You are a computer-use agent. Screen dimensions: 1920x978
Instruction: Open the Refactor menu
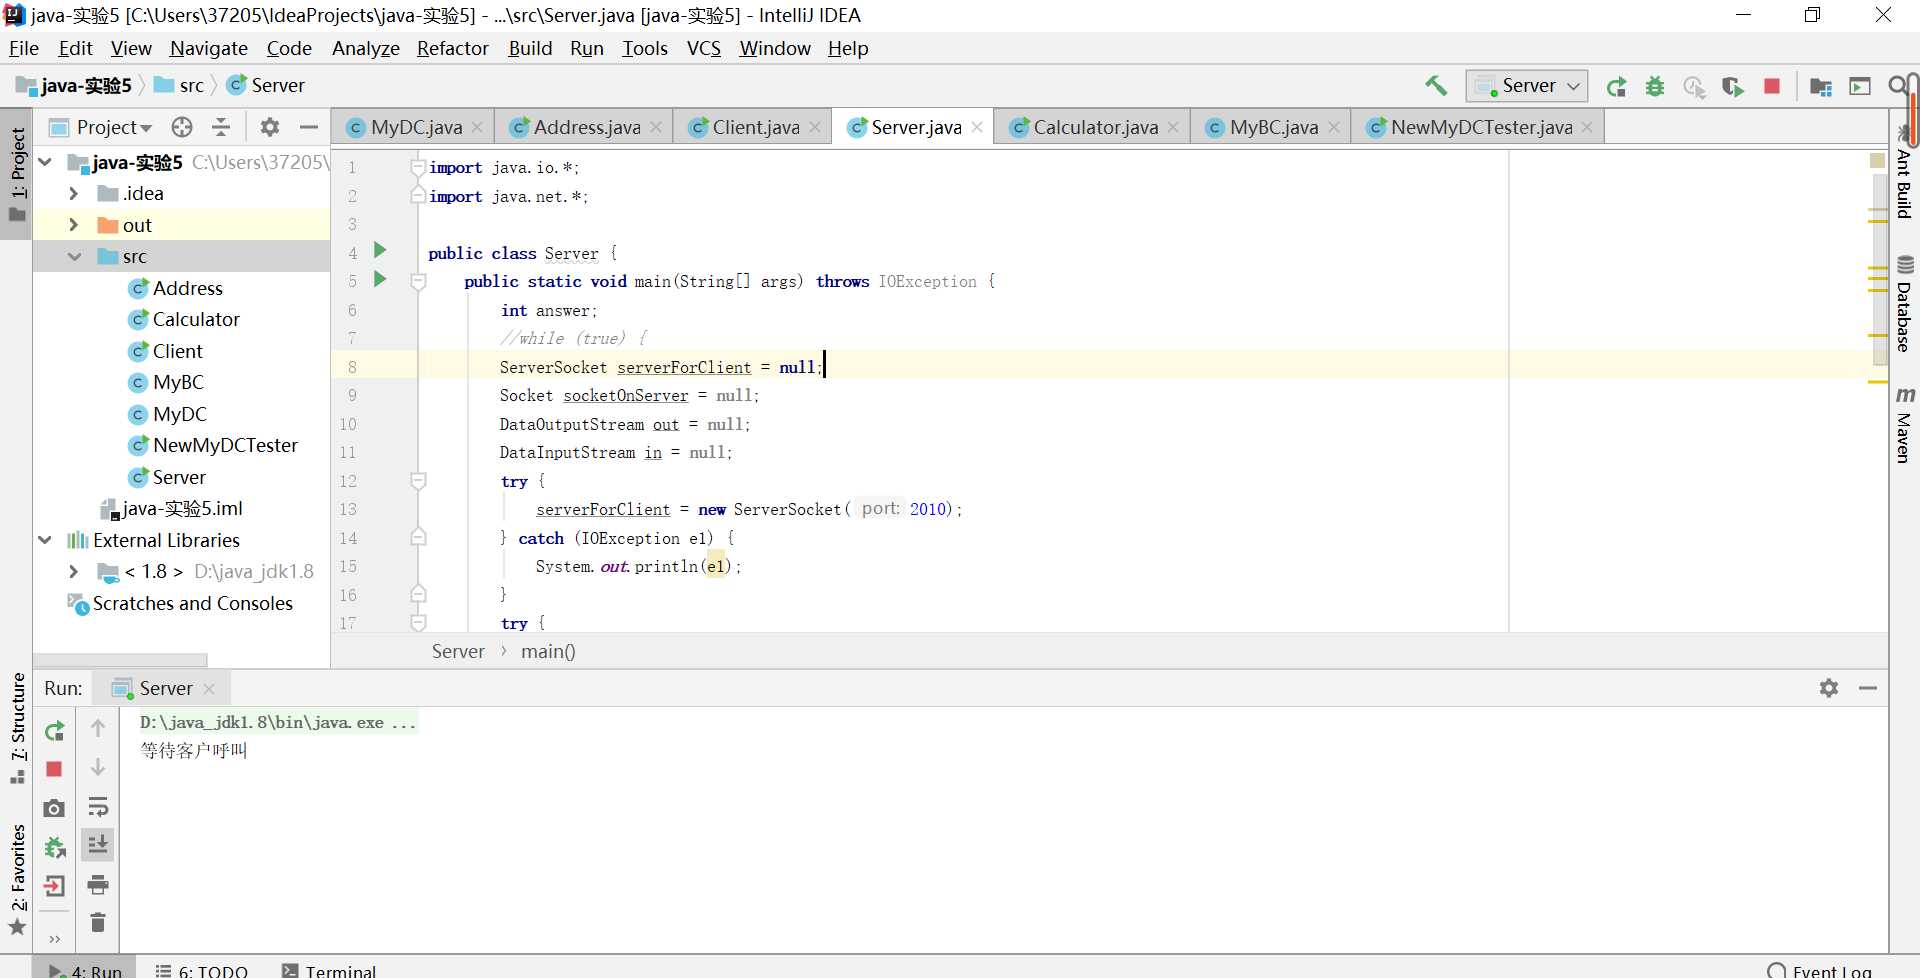[x=452, y=48]
